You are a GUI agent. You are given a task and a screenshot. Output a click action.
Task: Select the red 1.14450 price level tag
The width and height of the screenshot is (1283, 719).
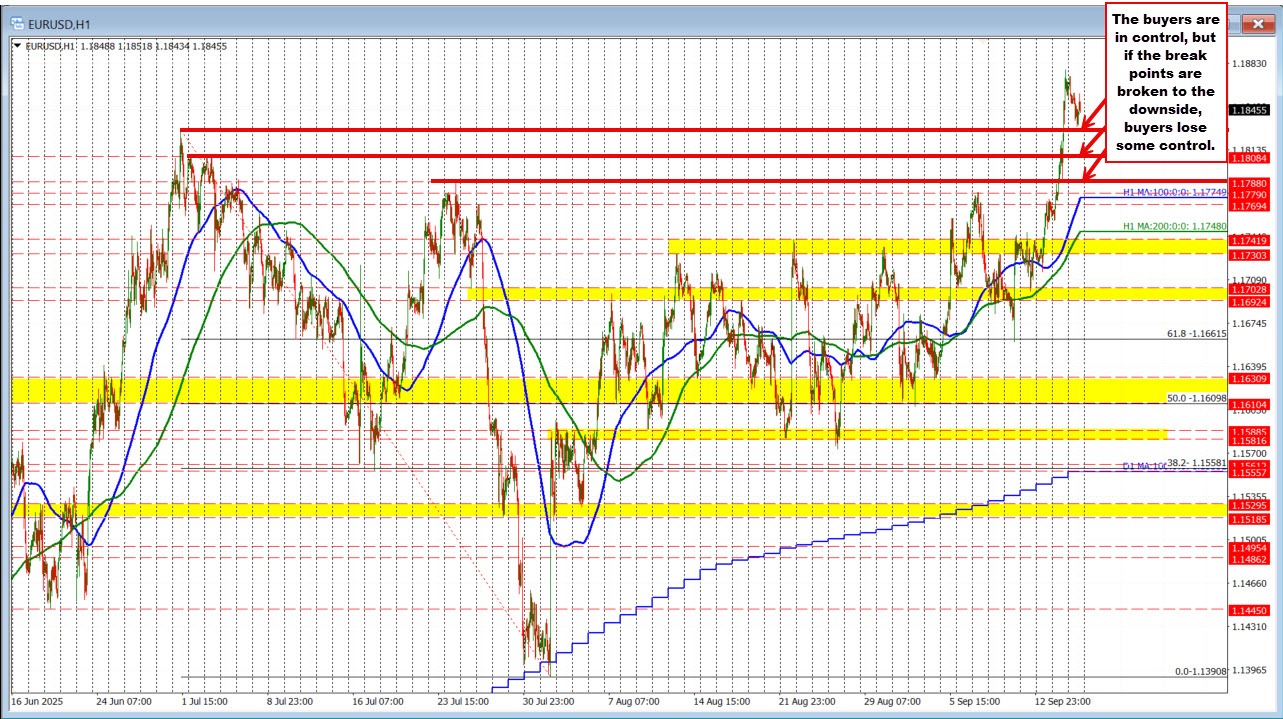pyautogui.click(x=1251, y=610)
